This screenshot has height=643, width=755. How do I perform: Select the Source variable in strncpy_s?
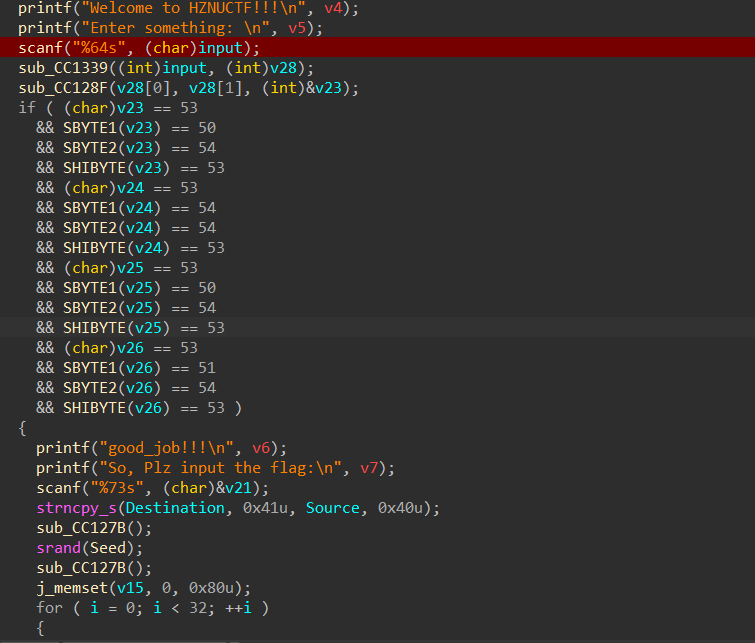[x=333, y=508]
